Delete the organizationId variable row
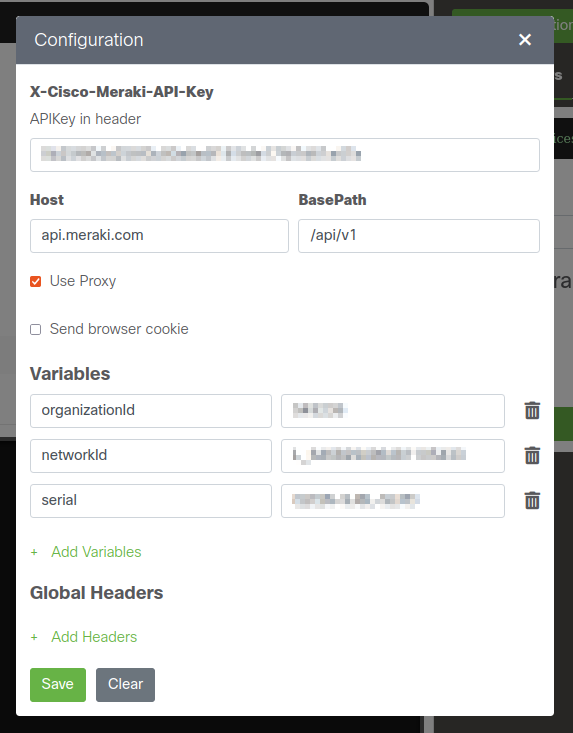Screen dimensions: 573x733 [532, 410]
